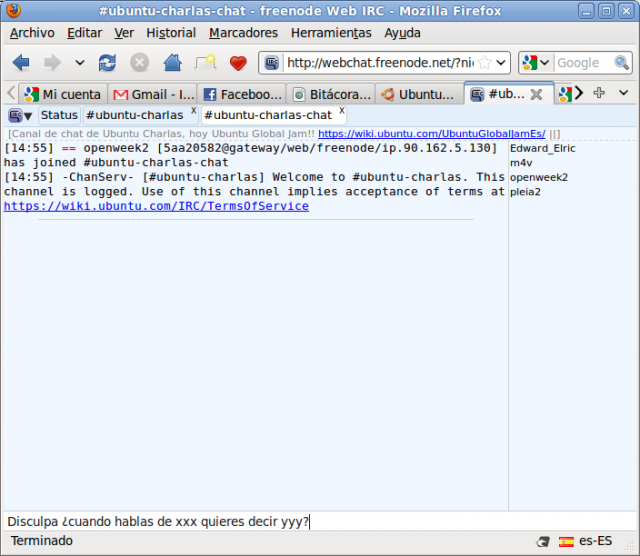Click the search magnifier icon
Screen dimensions: 640x556
tap(622, 63)
